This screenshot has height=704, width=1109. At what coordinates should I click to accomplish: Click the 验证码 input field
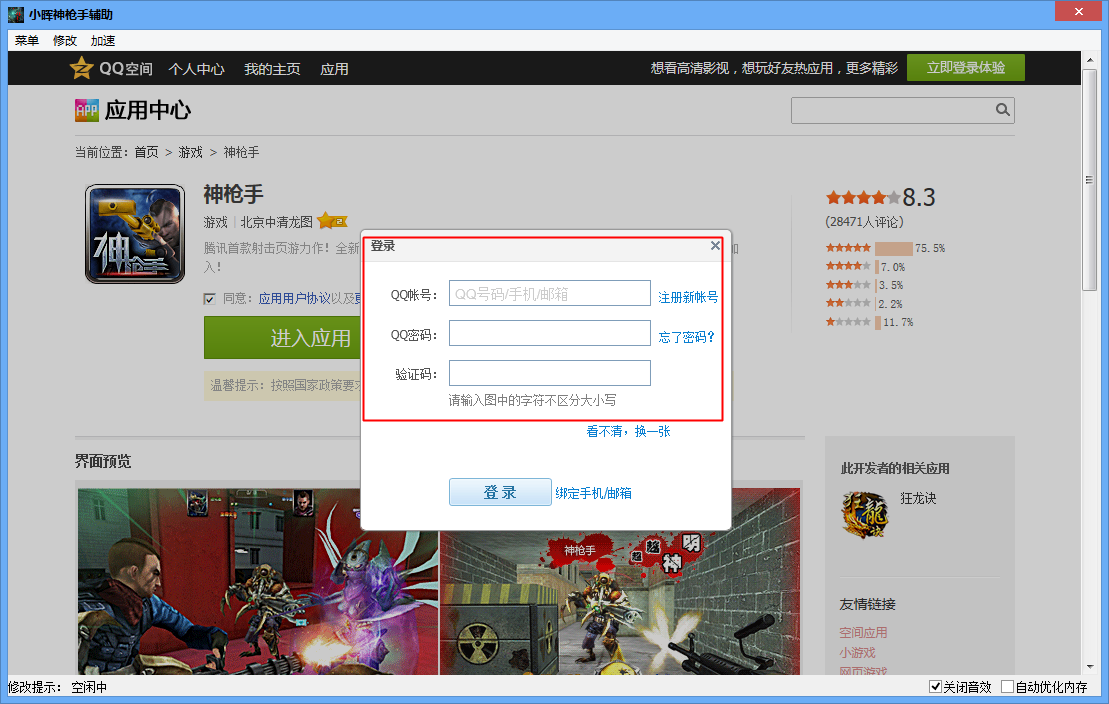pos(550,373)
